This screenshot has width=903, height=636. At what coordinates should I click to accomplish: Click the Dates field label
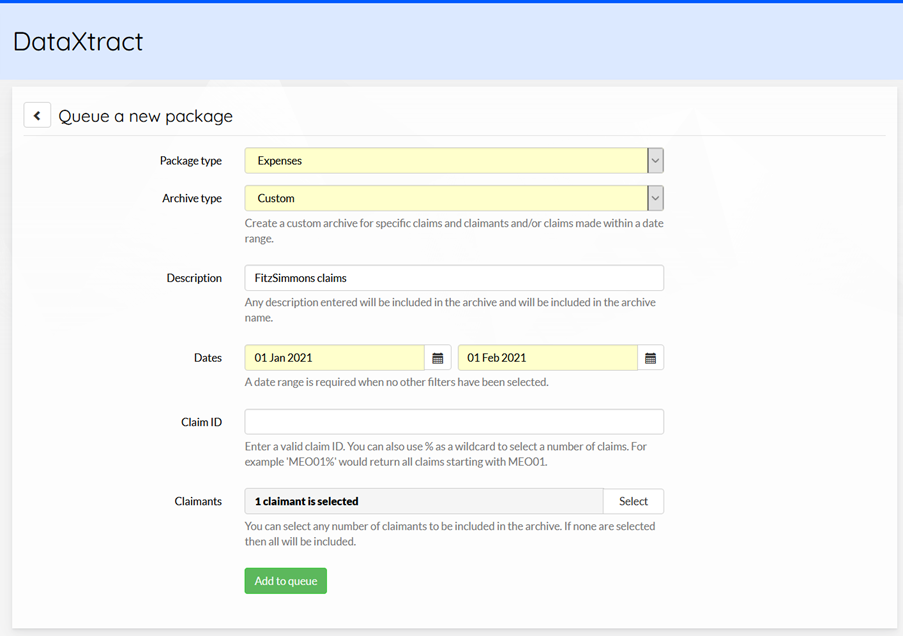click(208, 358)
